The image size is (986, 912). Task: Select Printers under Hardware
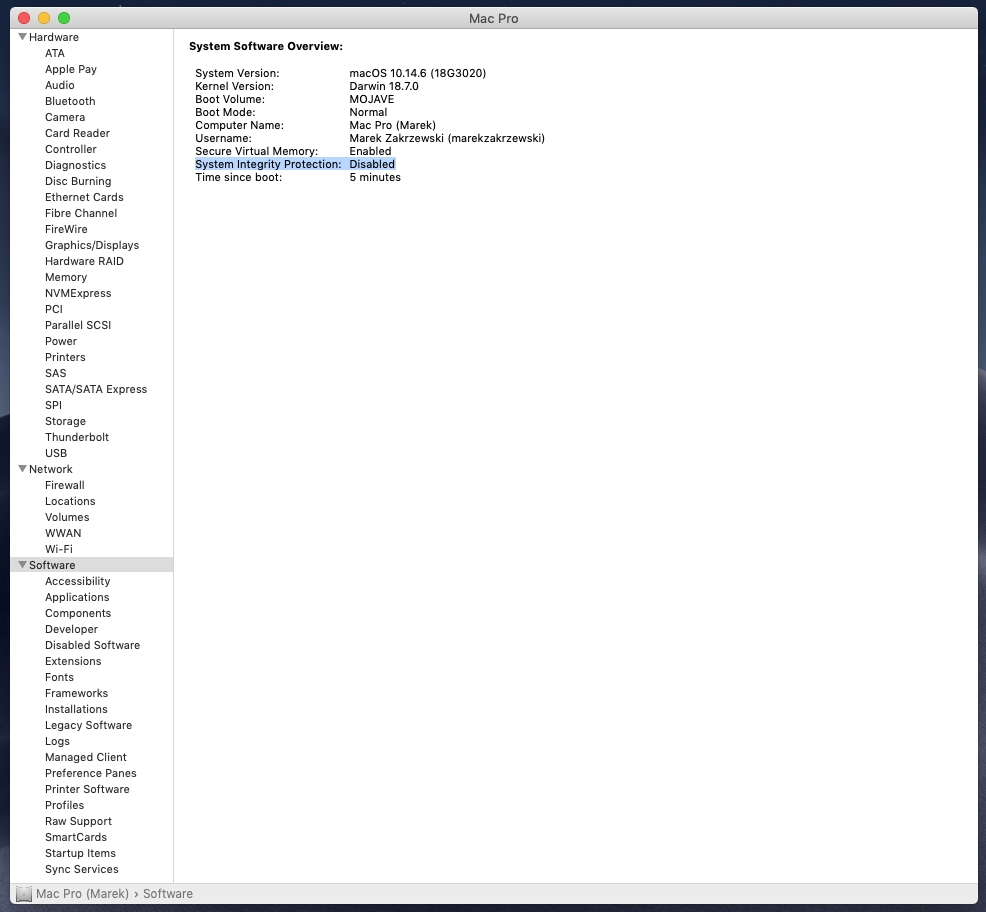(65, 357)
